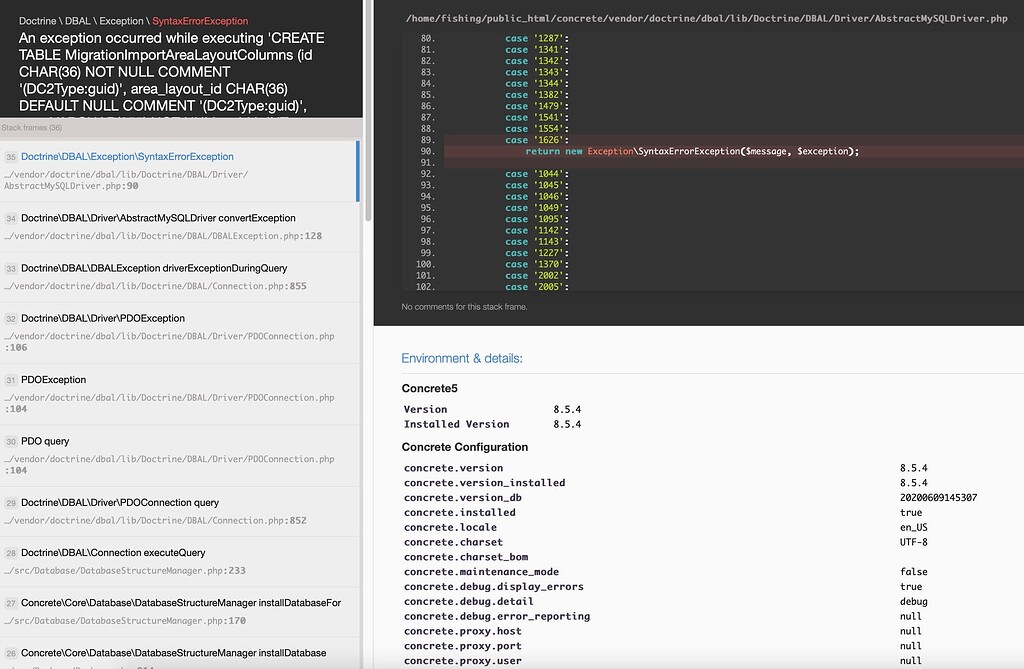Click the Stack frames (36) label
Screen dimensions: 1024x669
[x=33, y=127]
